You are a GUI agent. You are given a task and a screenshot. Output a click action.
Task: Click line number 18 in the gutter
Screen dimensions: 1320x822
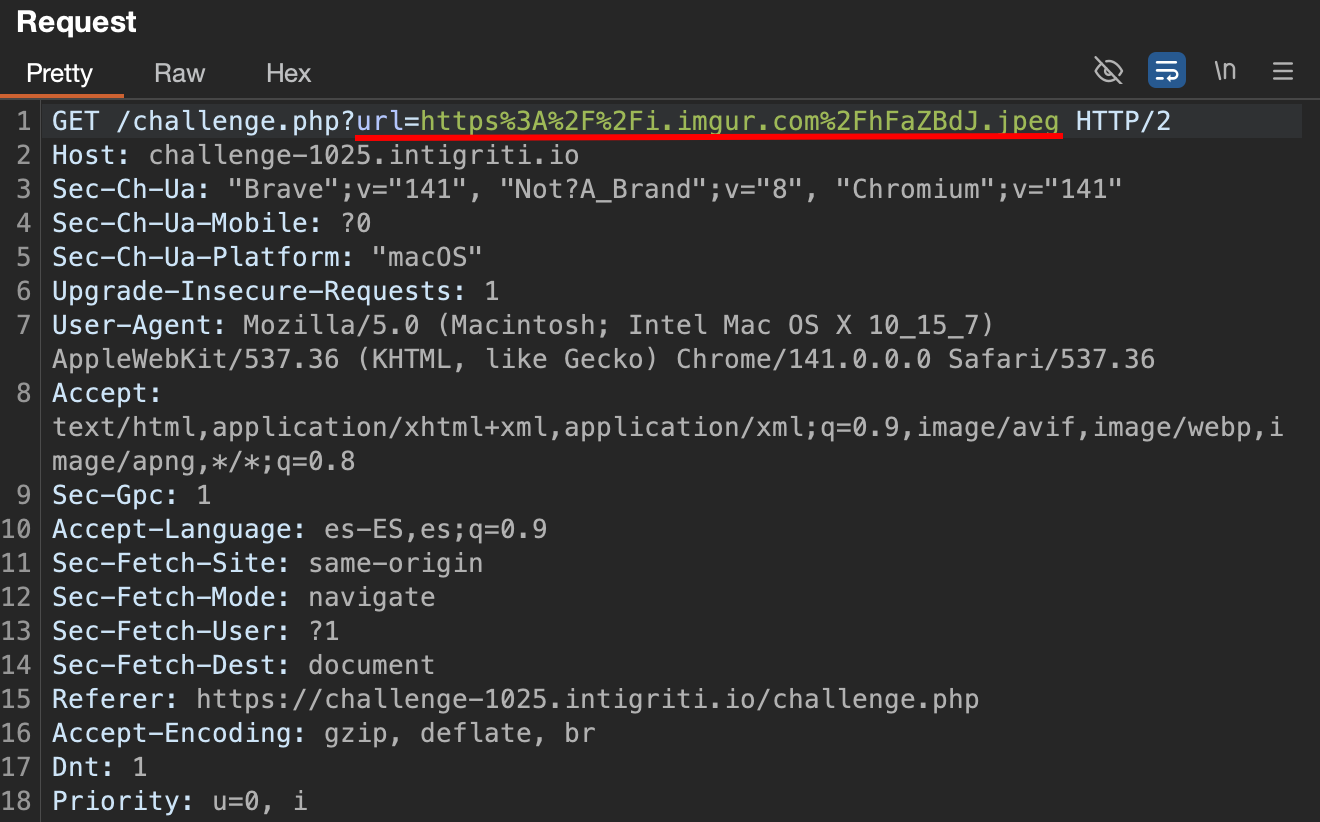(21, 801)
